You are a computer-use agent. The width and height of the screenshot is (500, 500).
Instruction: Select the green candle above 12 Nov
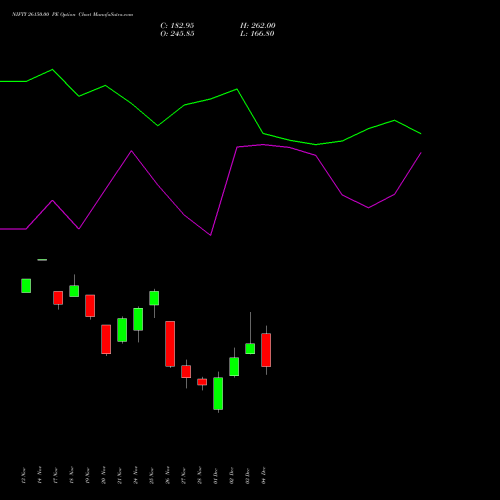(x=26, y=286)
